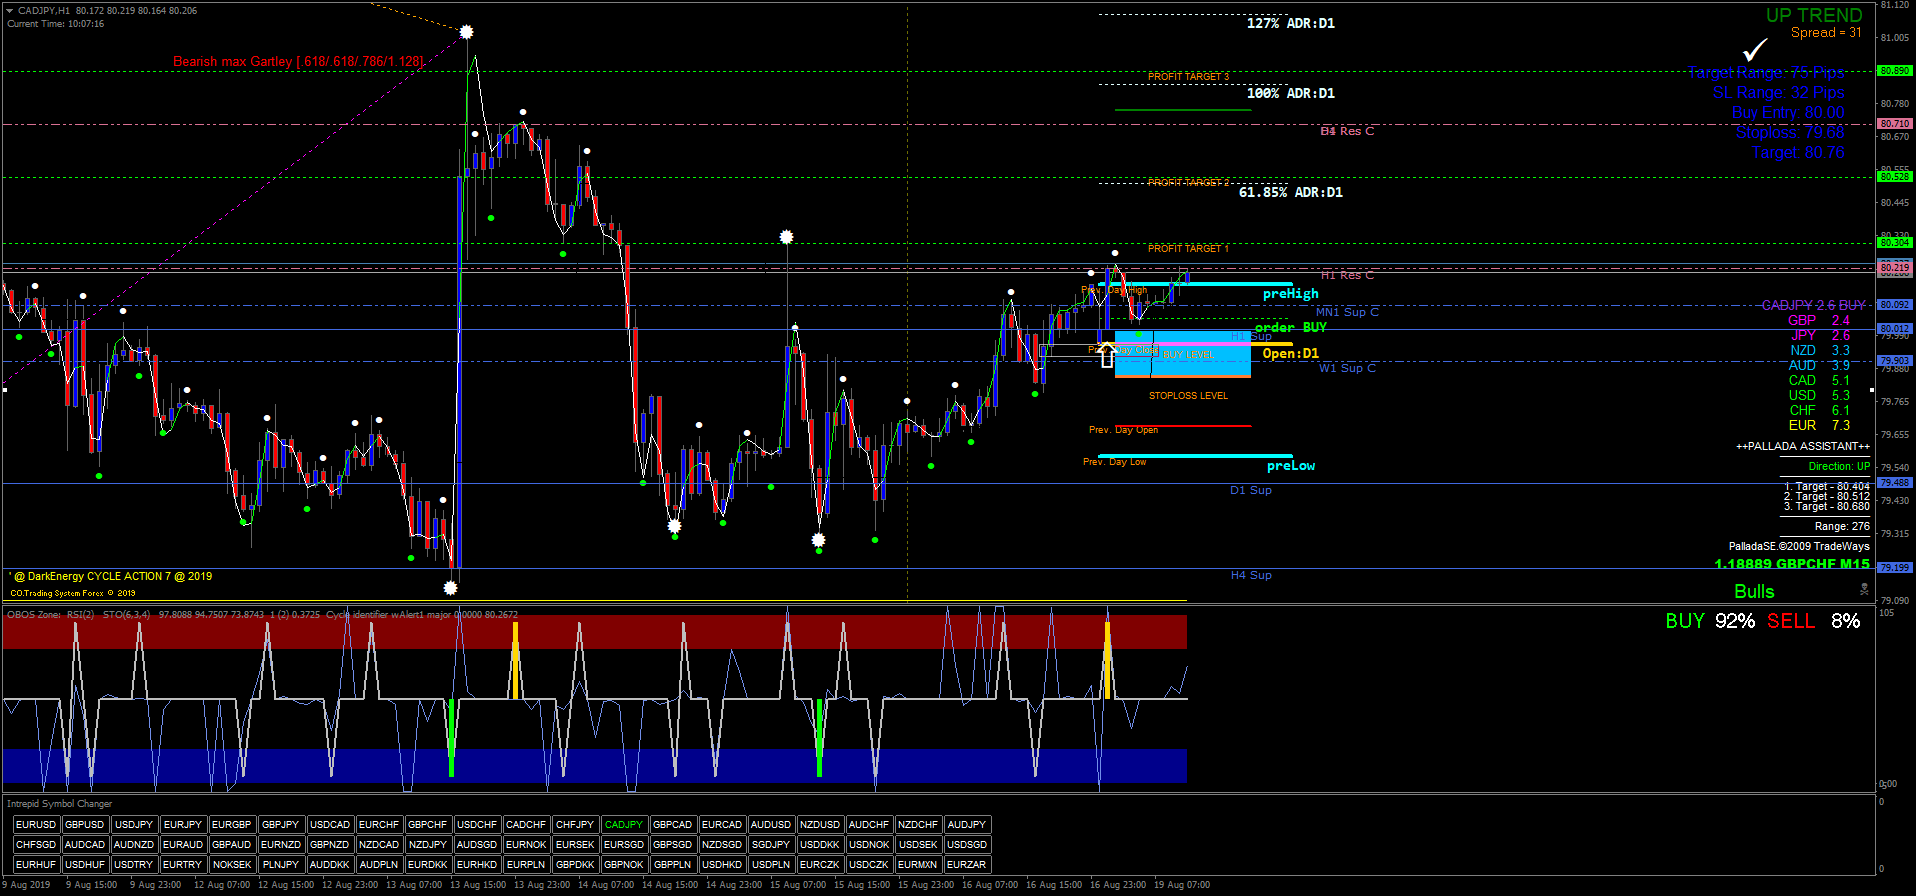Image resolution: width=1916 pixels, height=896 pixels.
Task: Switch chart to EURUSD symbol
Action: click(36, 825)
